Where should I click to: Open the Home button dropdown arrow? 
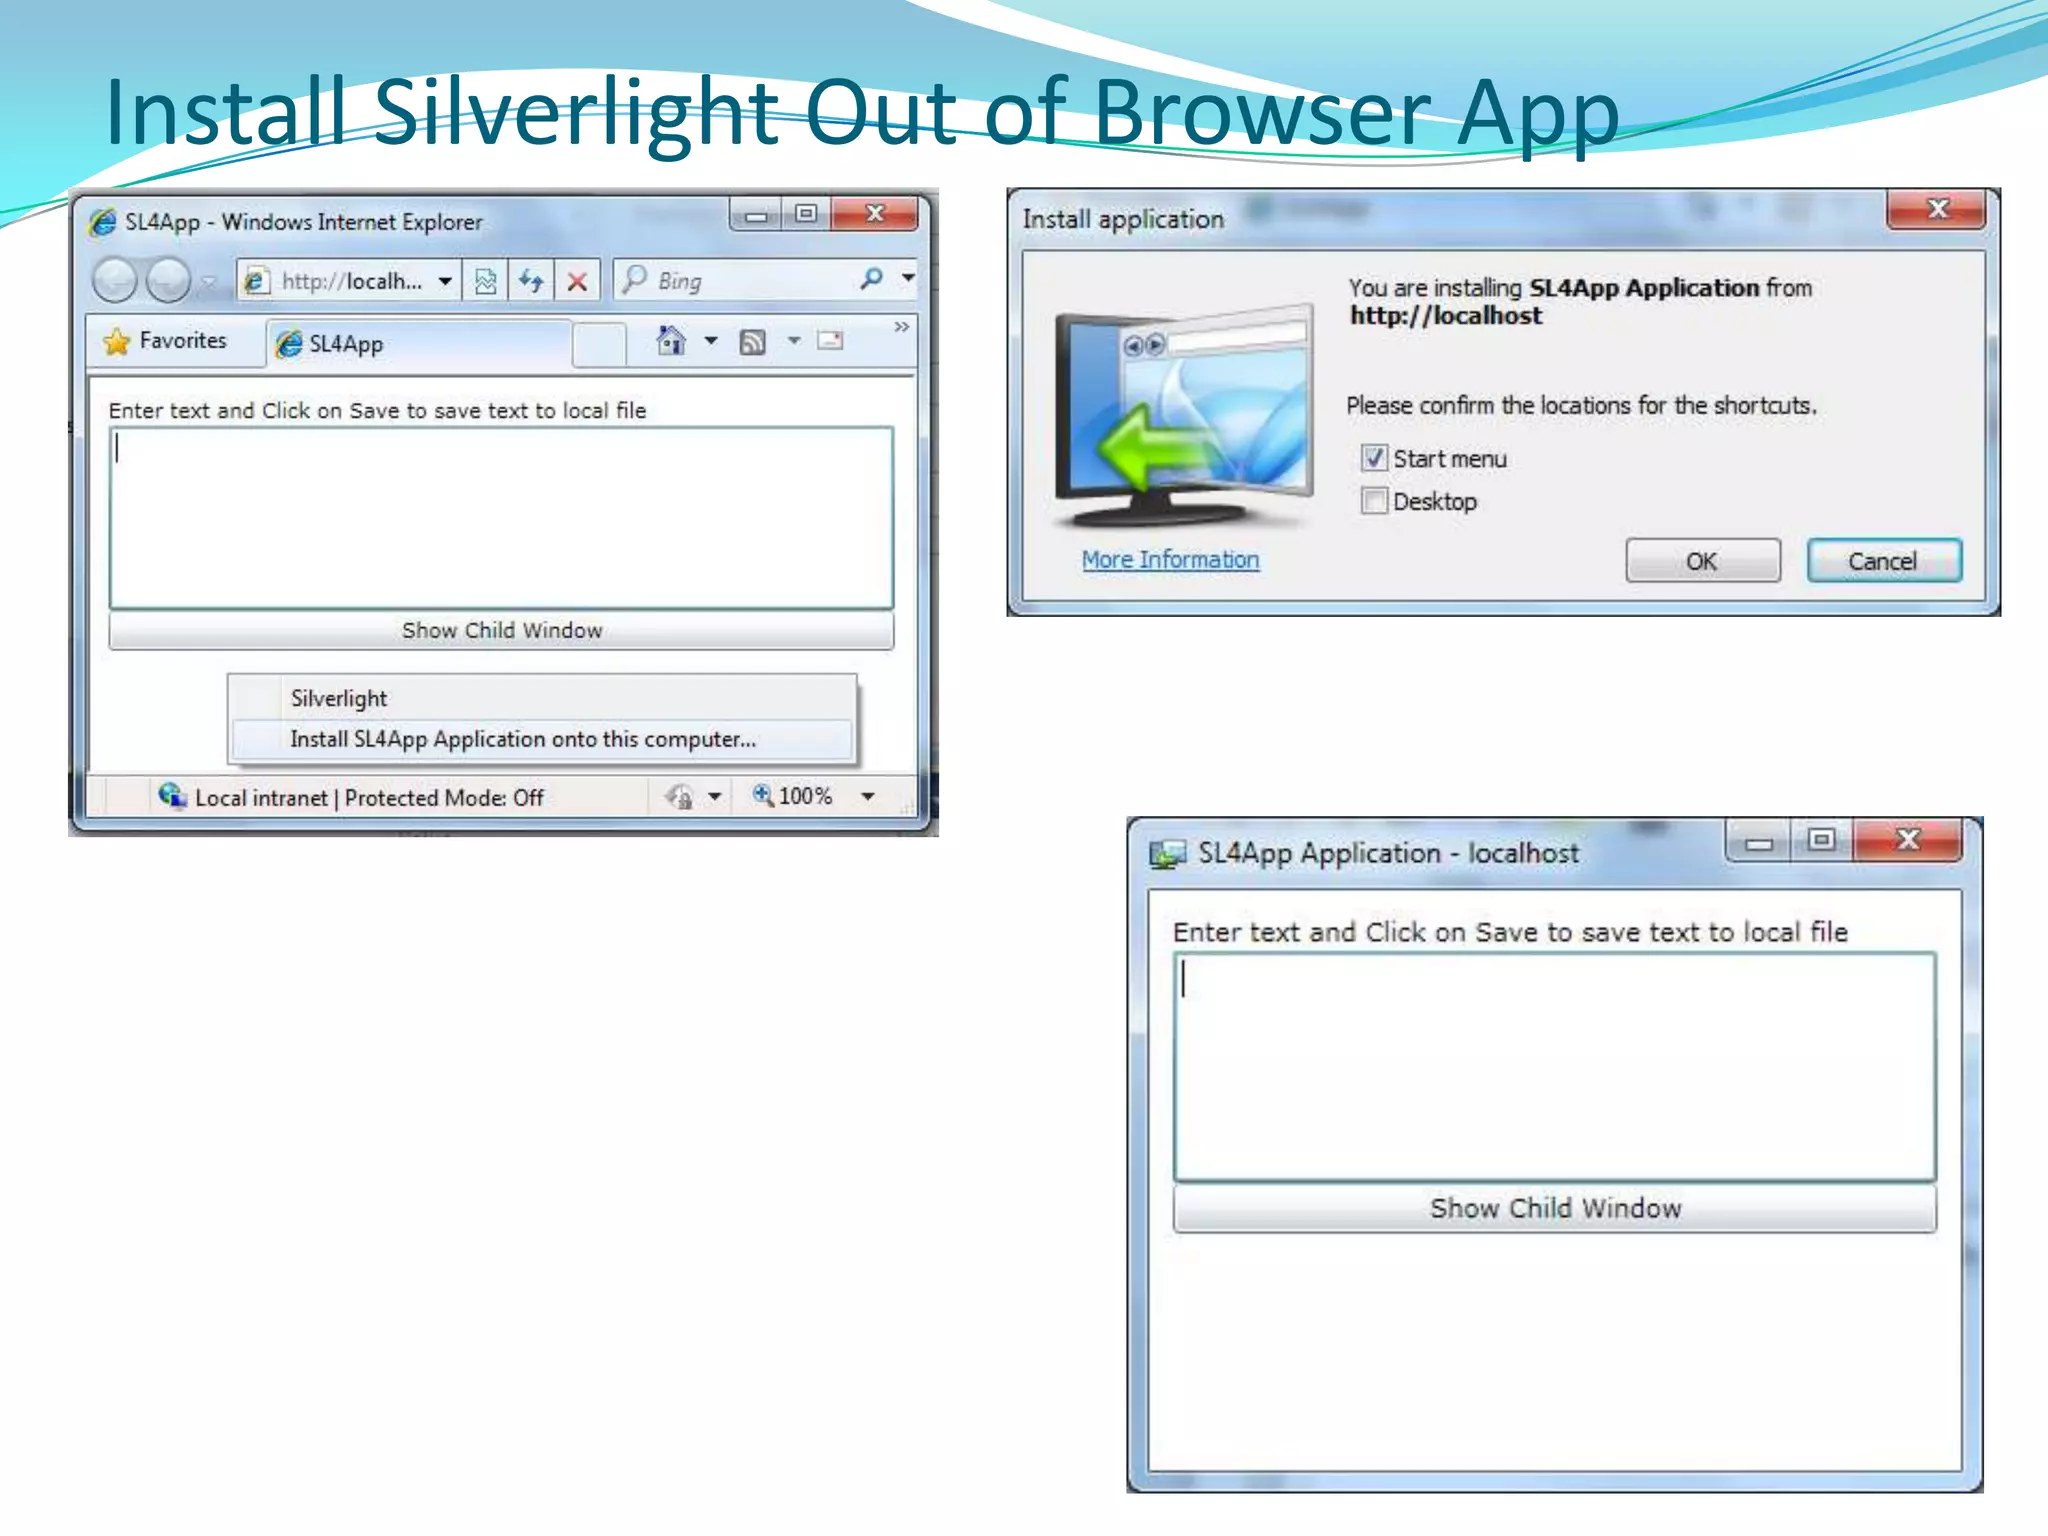711,341
